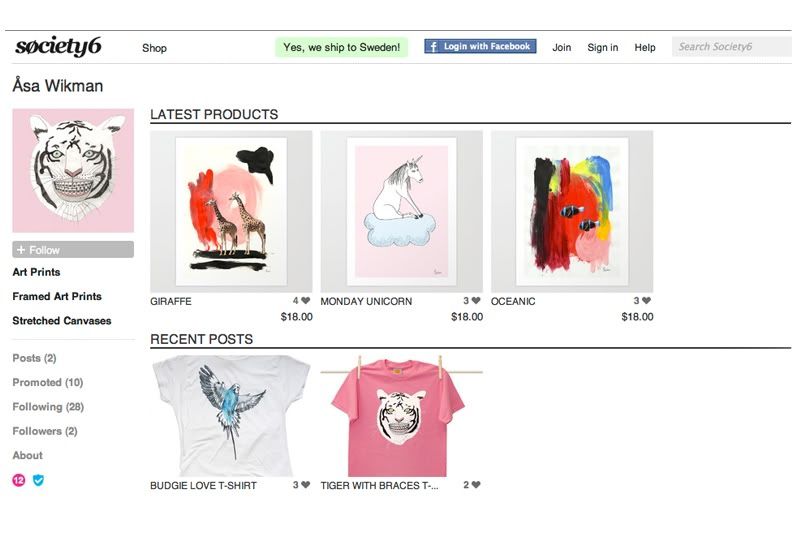Click the blue shield checkmark badge

38,480
